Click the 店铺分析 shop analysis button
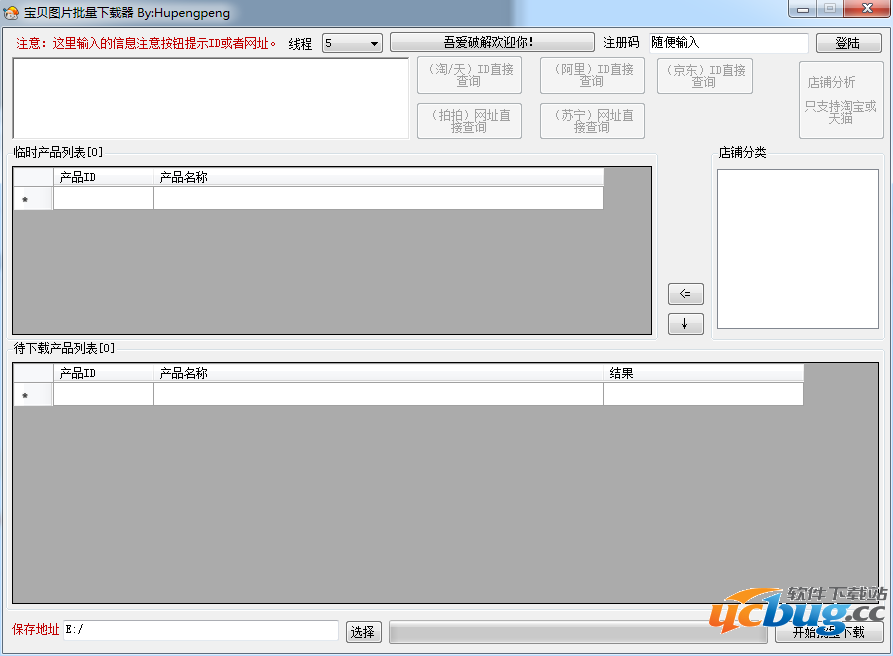The width and height of the screenshot is (893, 656). coord(841,100)
